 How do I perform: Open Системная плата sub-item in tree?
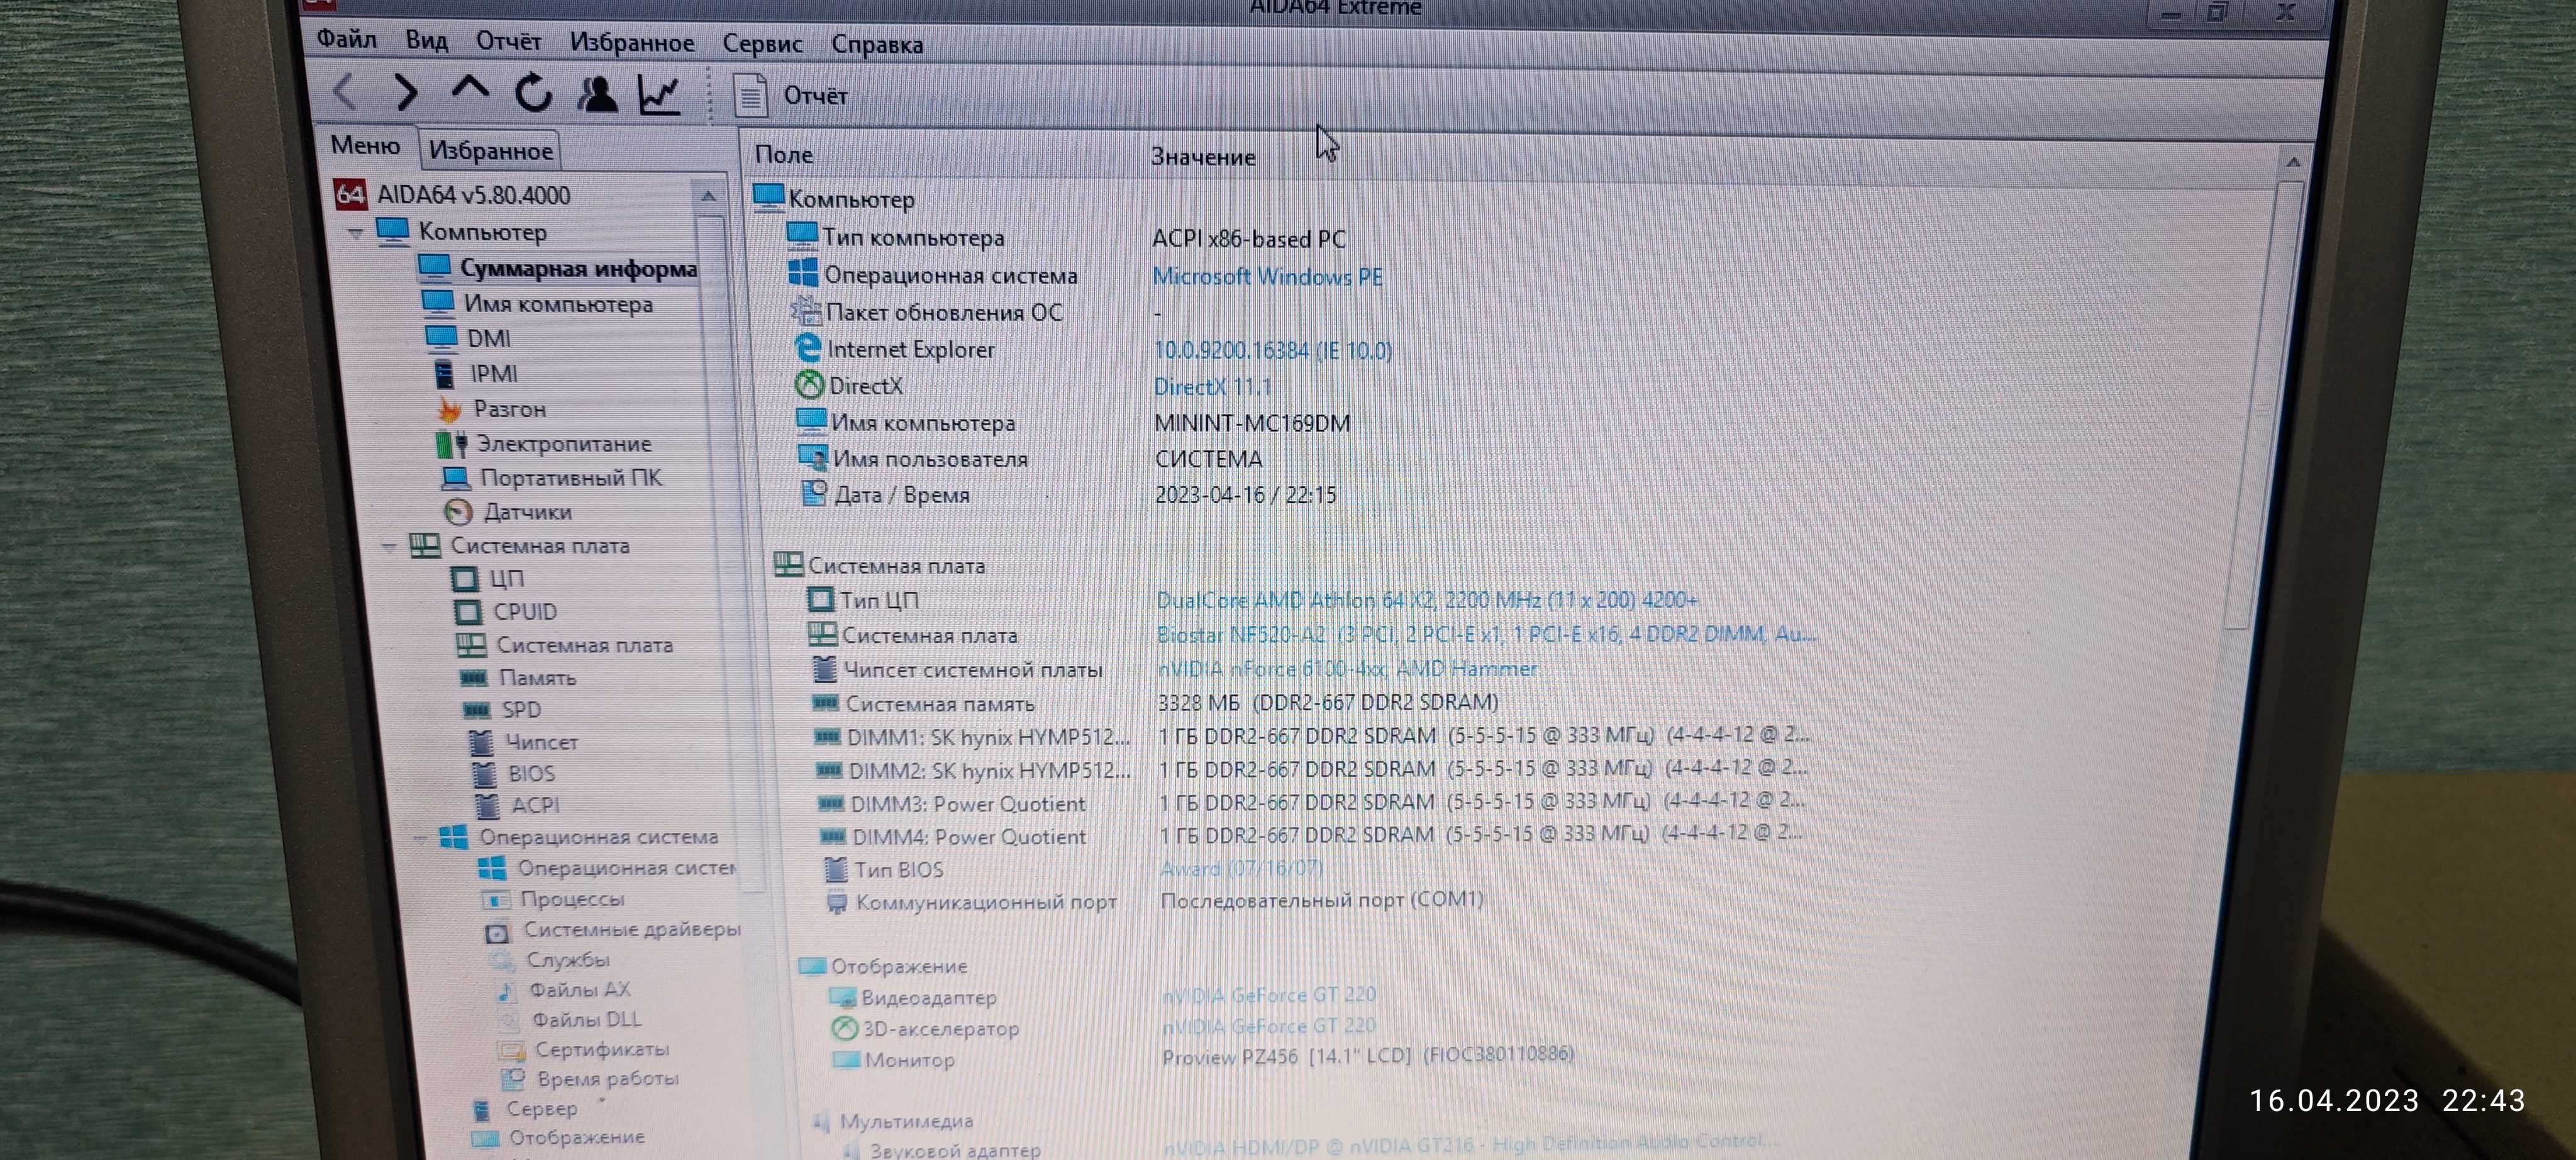(x=565, y=646)
